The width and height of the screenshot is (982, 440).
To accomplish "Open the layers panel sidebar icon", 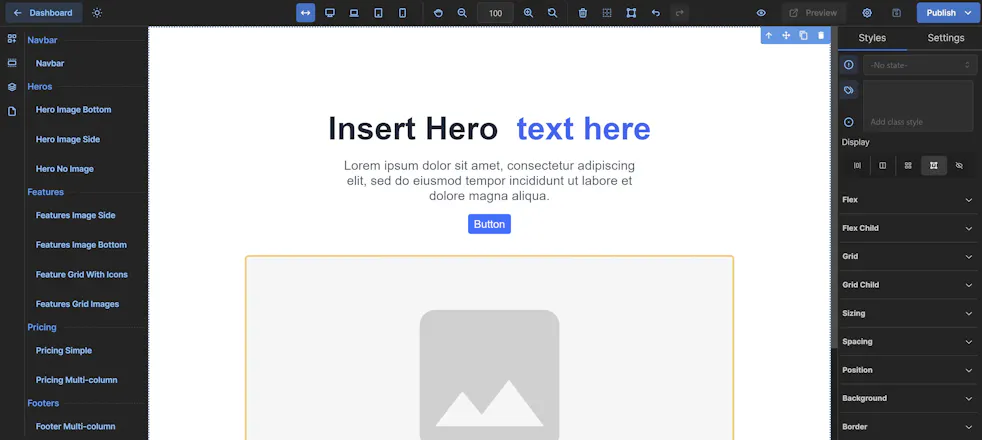I will 12,87.
